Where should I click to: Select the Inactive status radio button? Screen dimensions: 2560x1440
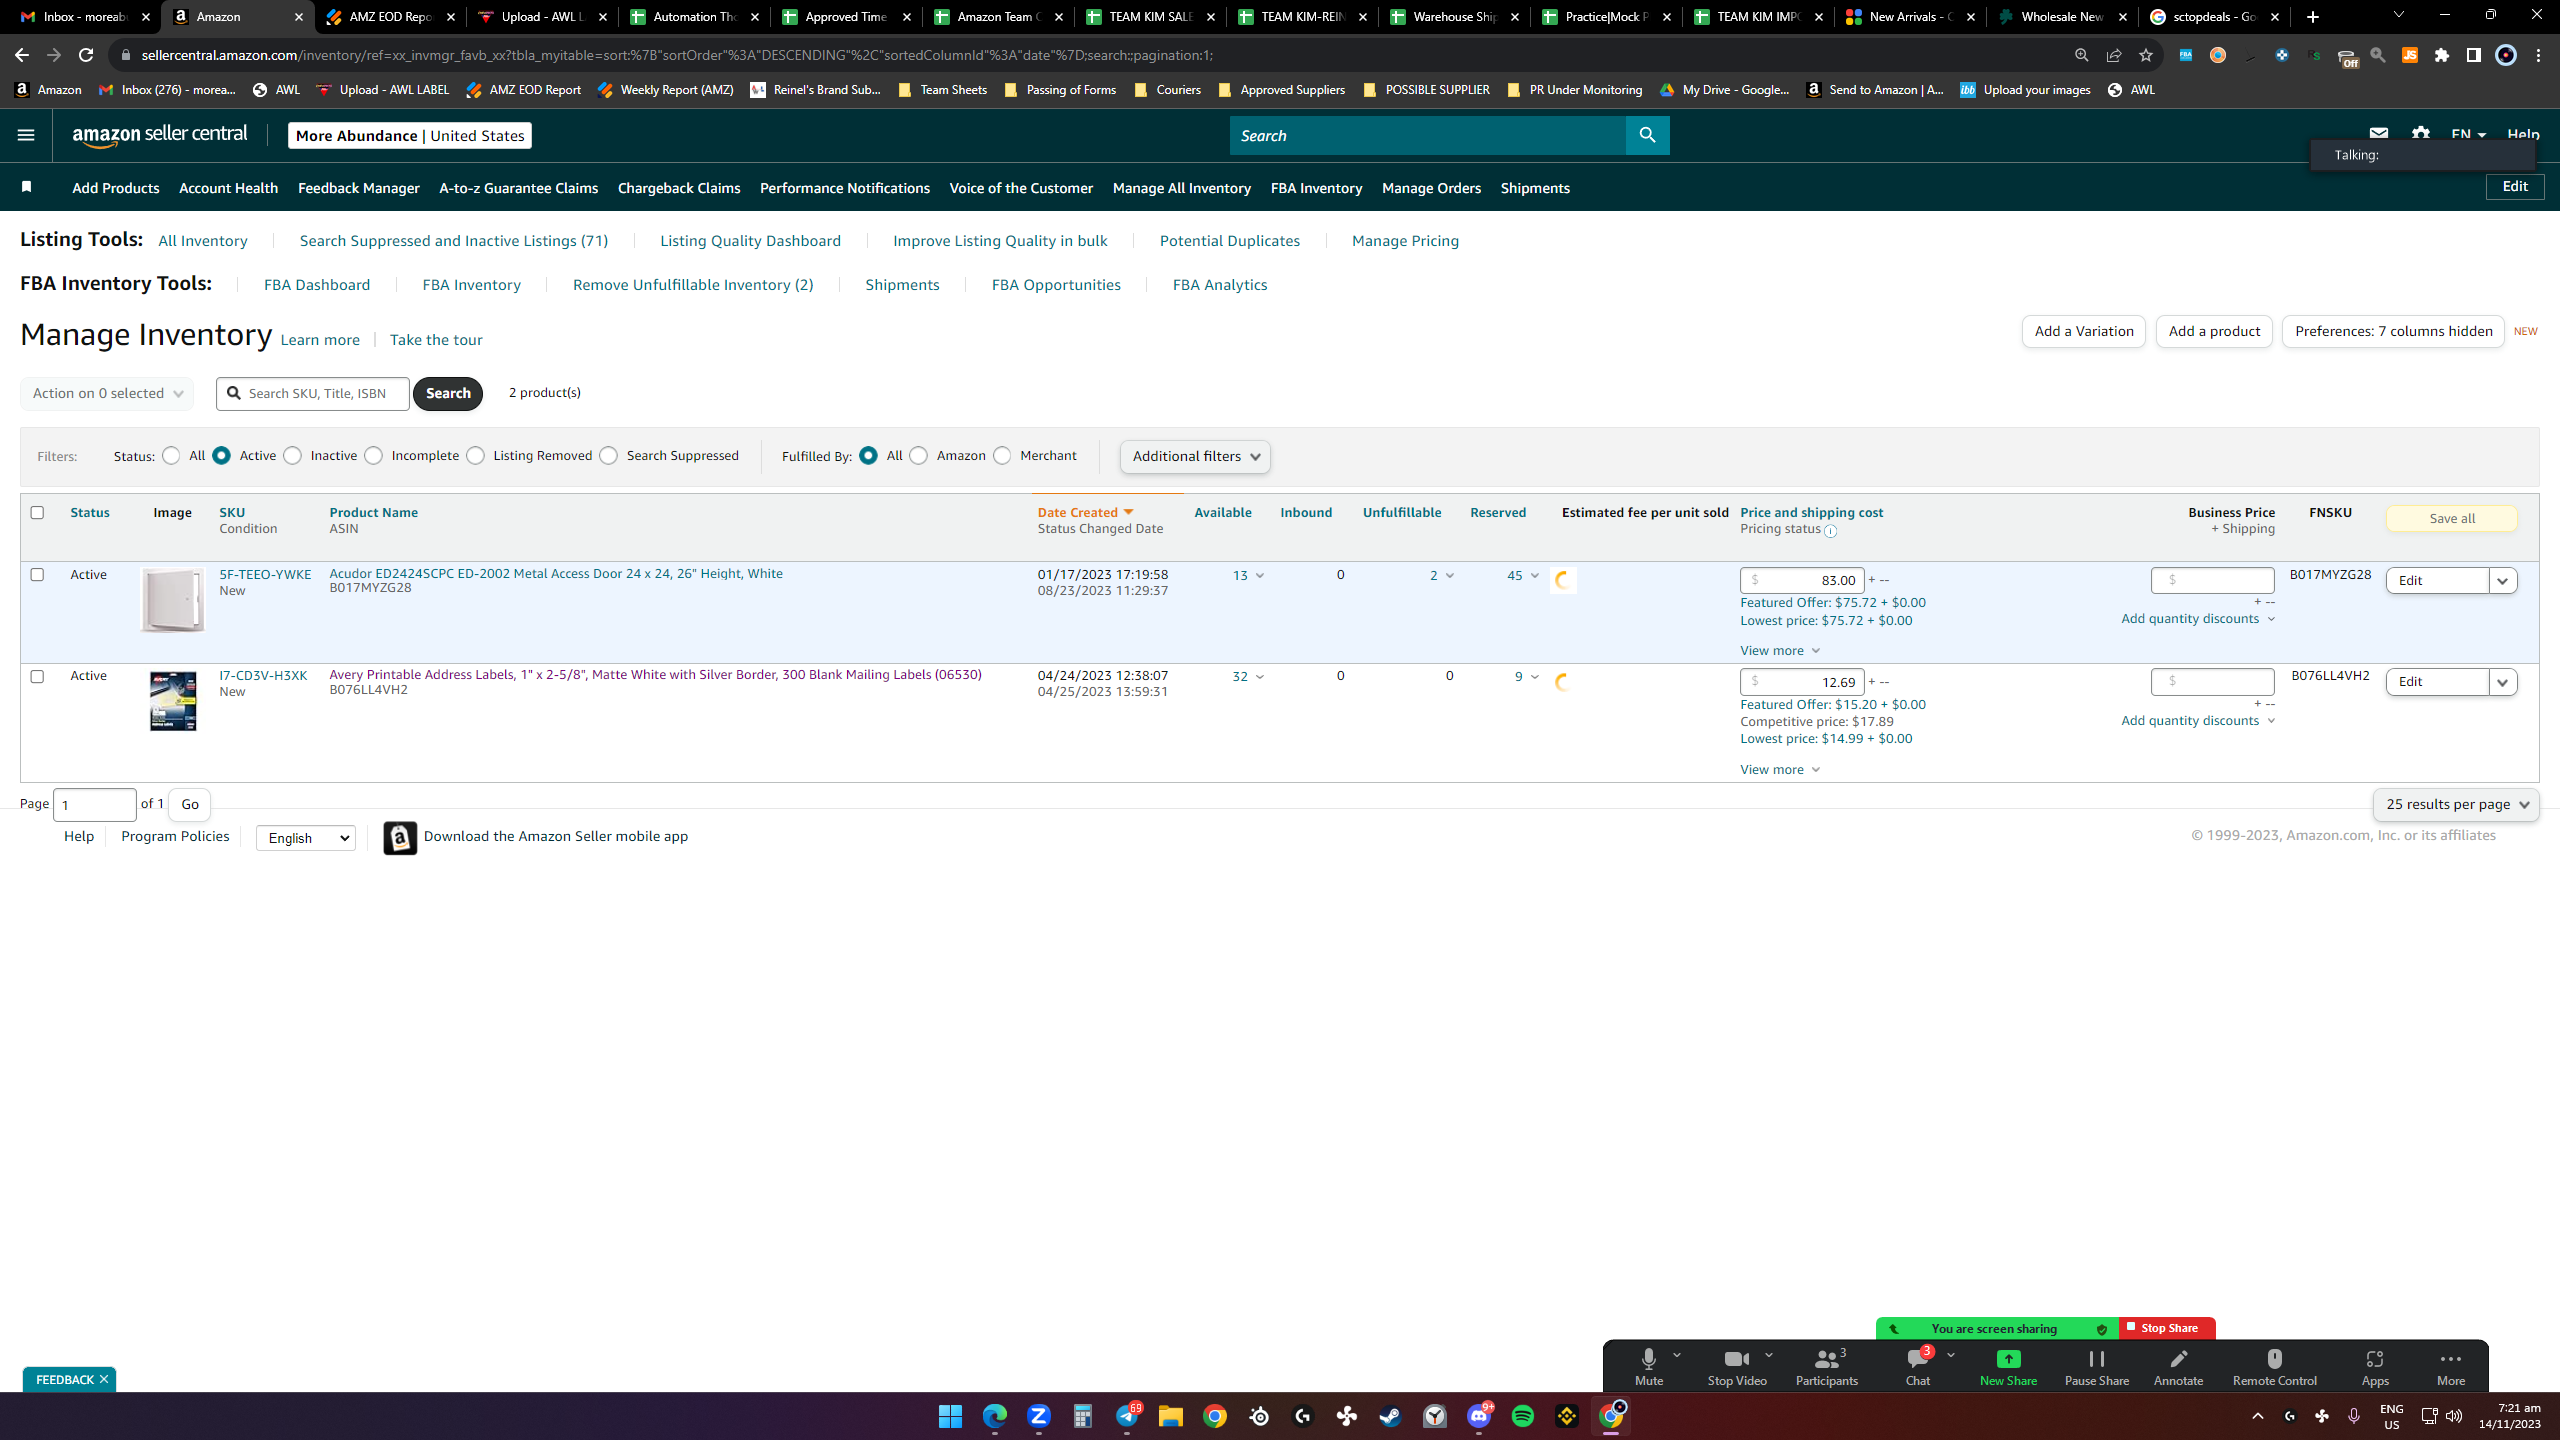pos(292,456)
